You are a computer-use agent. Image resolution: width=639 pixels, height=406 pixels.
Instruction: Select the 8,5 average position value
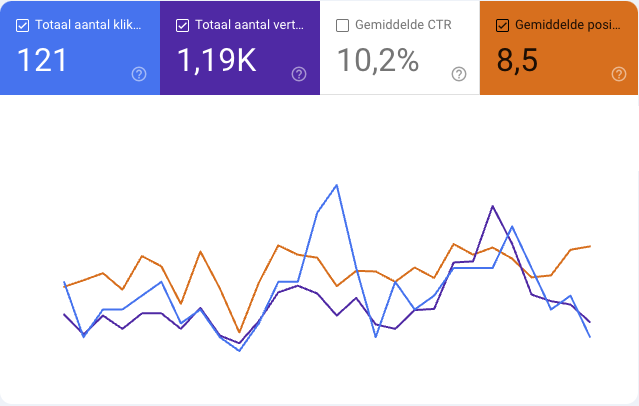coord(517,60)
